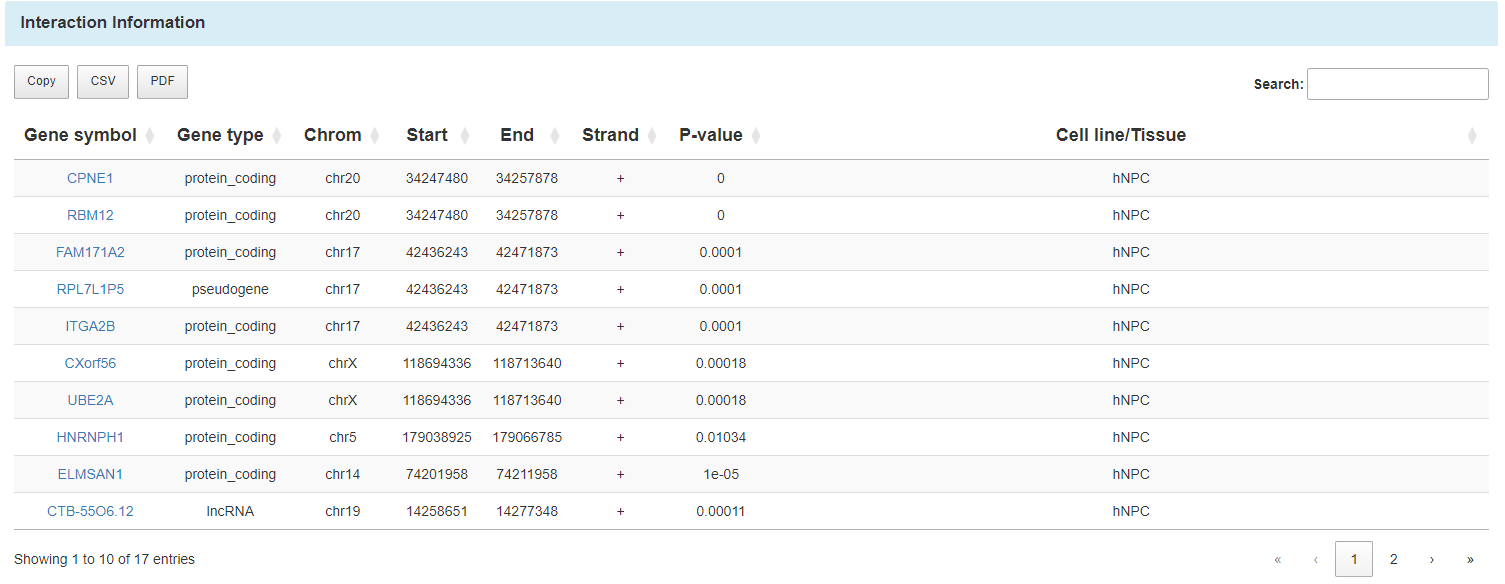Sort table by Gene symbol column
Viewport: 1505px width, 584px height.
89,135
